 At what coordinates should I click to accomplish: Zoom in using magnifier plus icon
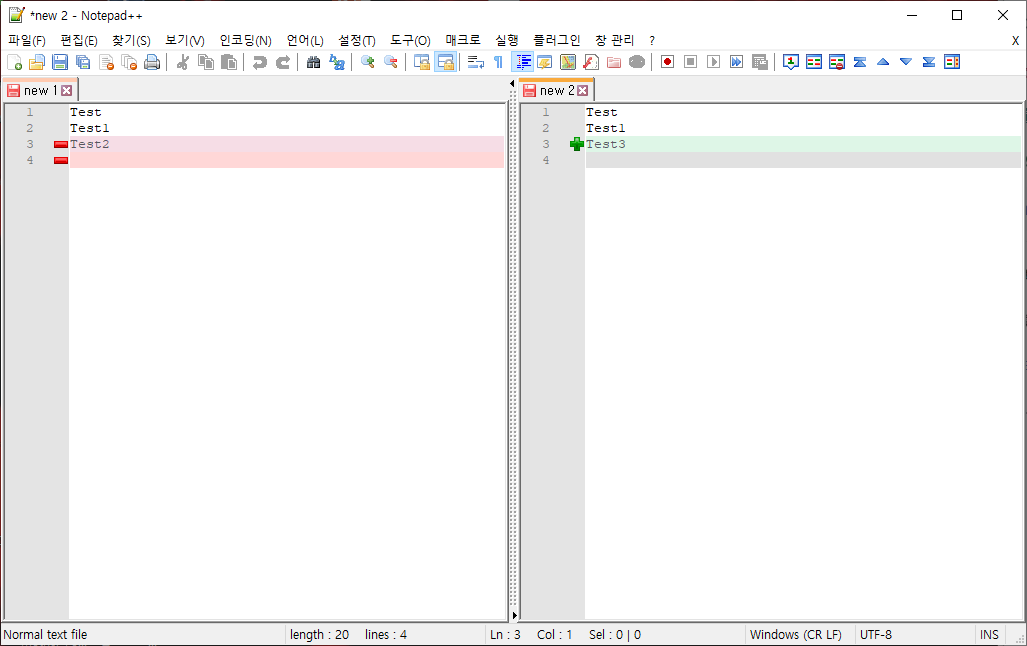pos(367,62)
